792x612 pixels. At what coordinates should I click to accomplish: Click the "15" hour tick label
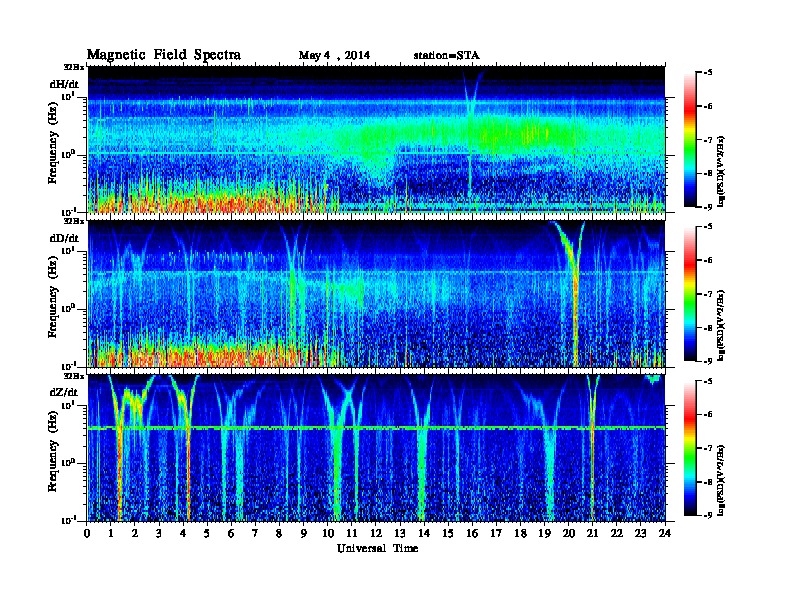point(448,534)
